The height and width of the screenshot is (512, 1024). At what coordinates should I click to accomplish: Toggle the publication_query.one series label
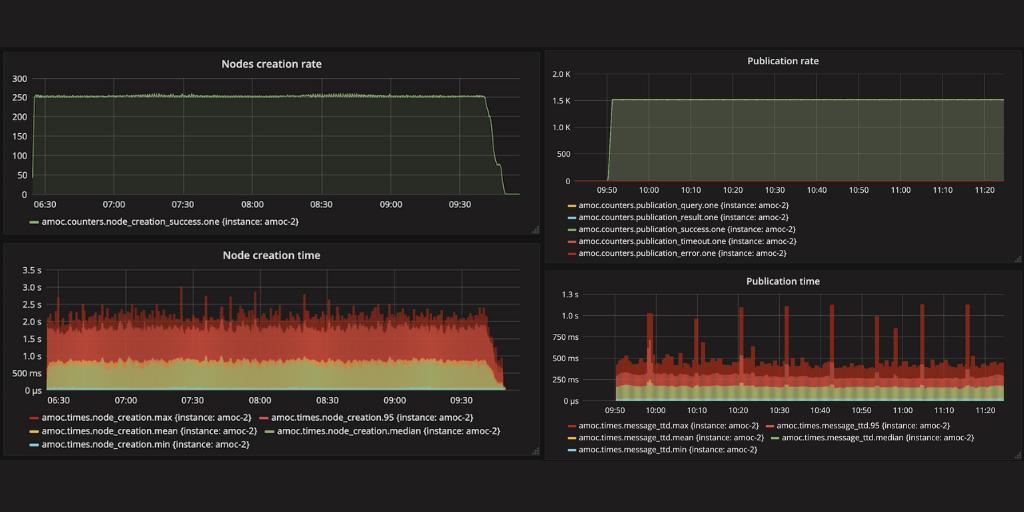(x=683, y=206)
